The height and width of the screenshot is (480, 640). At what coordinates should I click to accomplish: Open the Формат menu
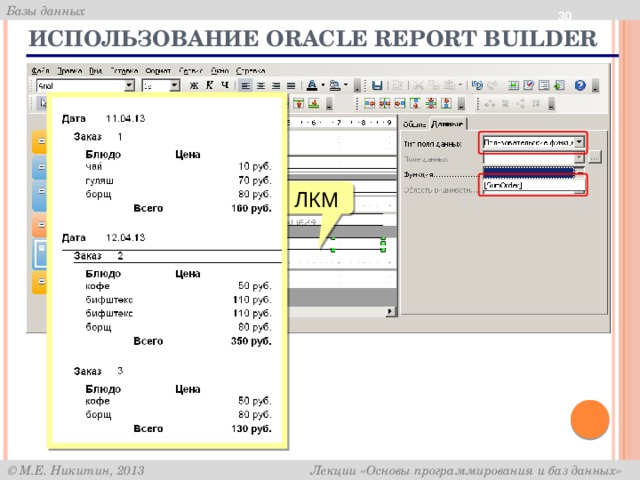tap(158, 71)
